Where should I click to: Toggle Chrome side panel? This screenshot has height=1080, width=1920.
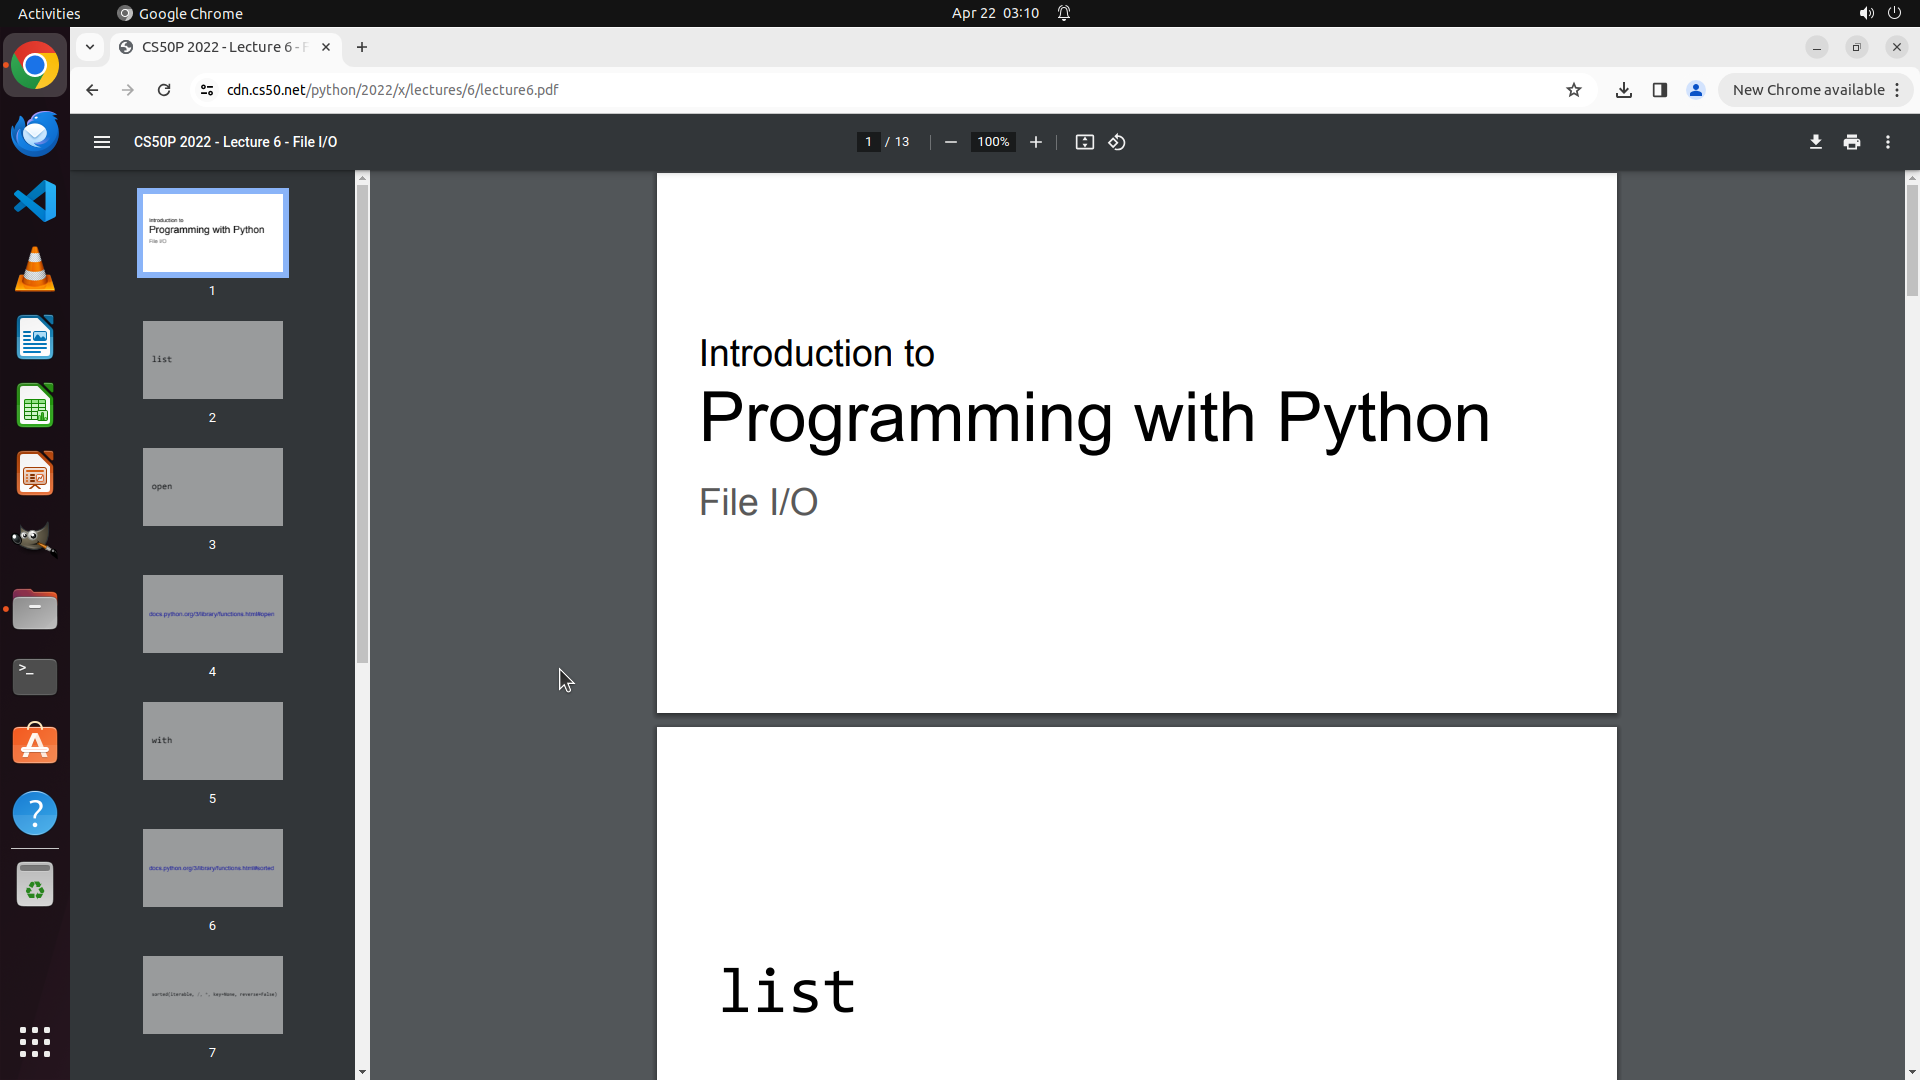pyautogui.click(x=1659, y=90)
